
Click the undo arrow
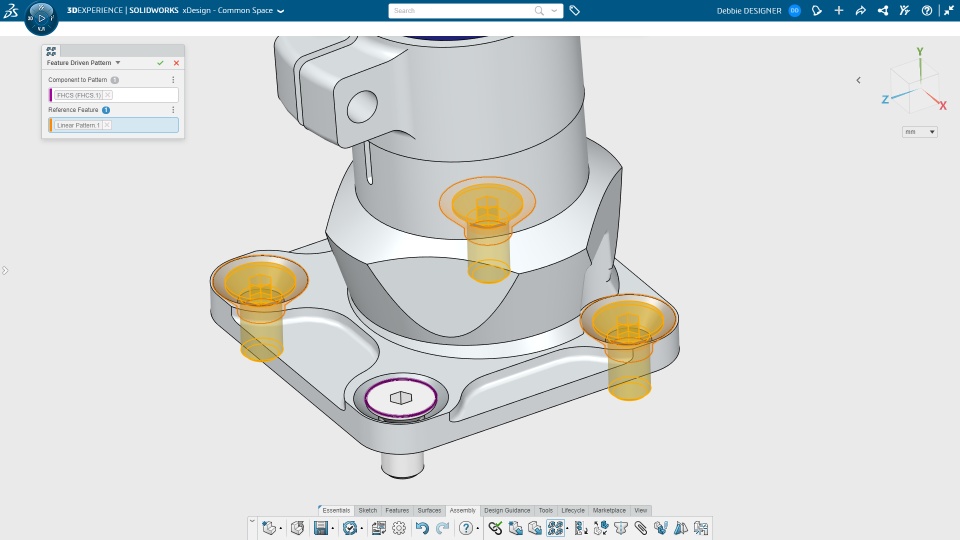(x=422, y=528)
